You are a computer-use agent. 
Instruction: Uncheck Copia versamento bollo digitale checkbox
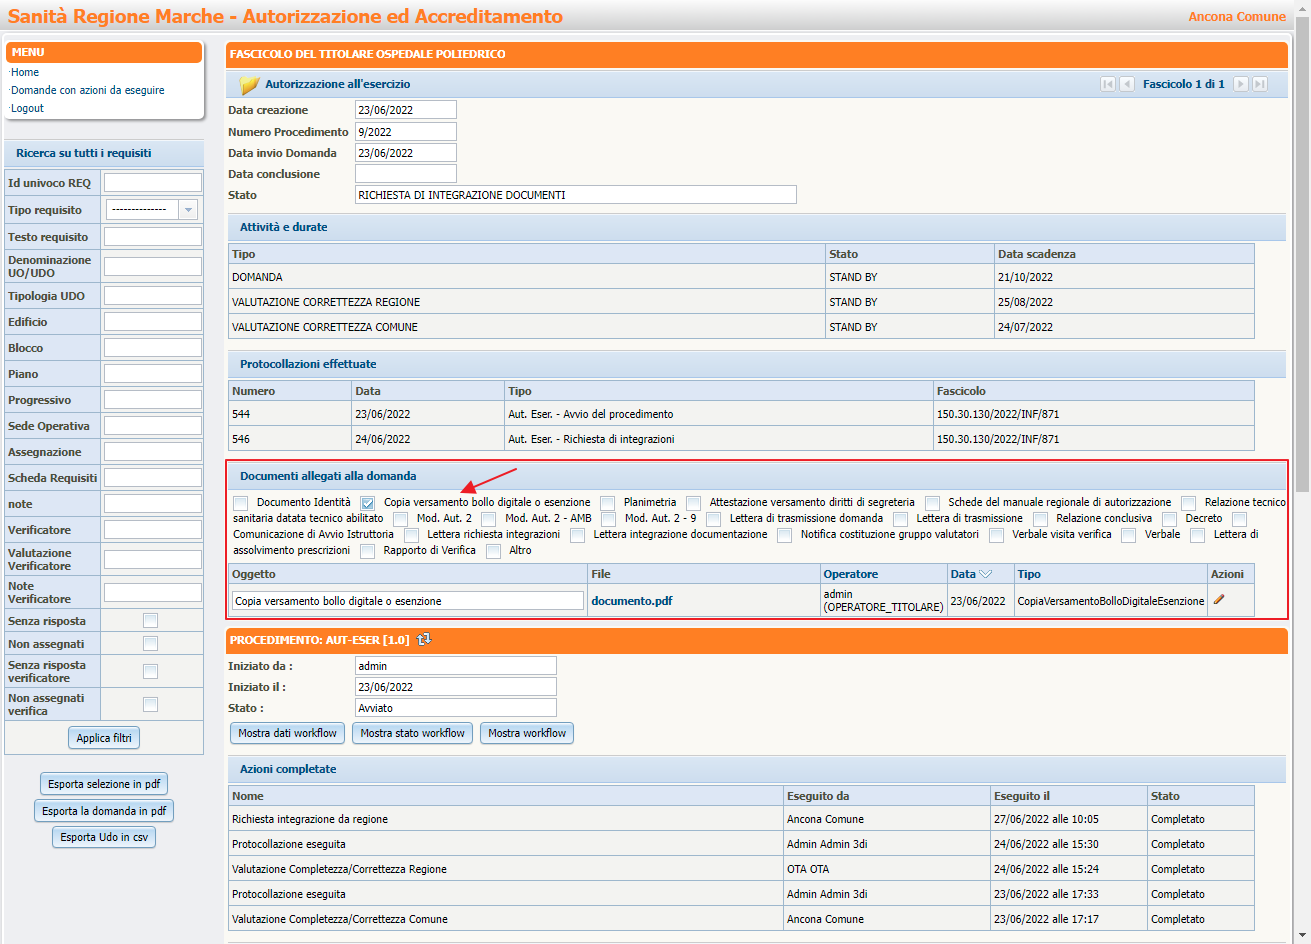[368, 503]
